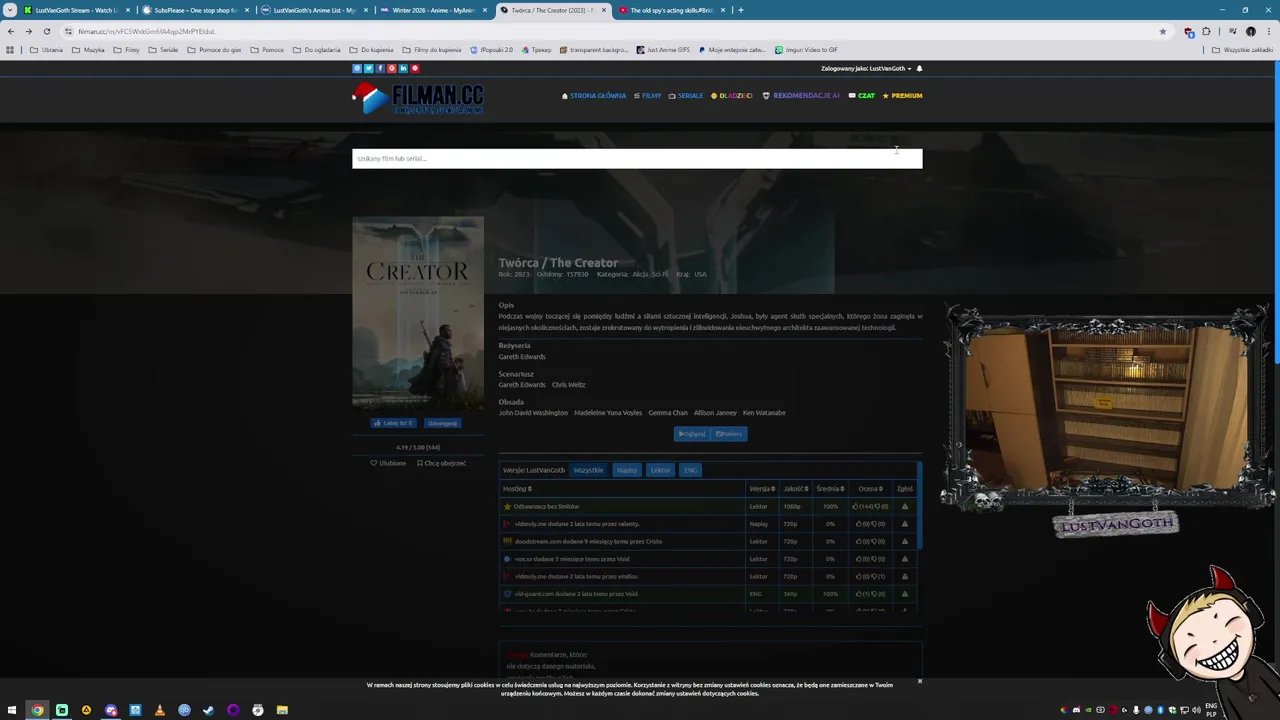1280x720 pixels.
Task: Open new browser tab with plus icon
Action: (x=740, y=10)
